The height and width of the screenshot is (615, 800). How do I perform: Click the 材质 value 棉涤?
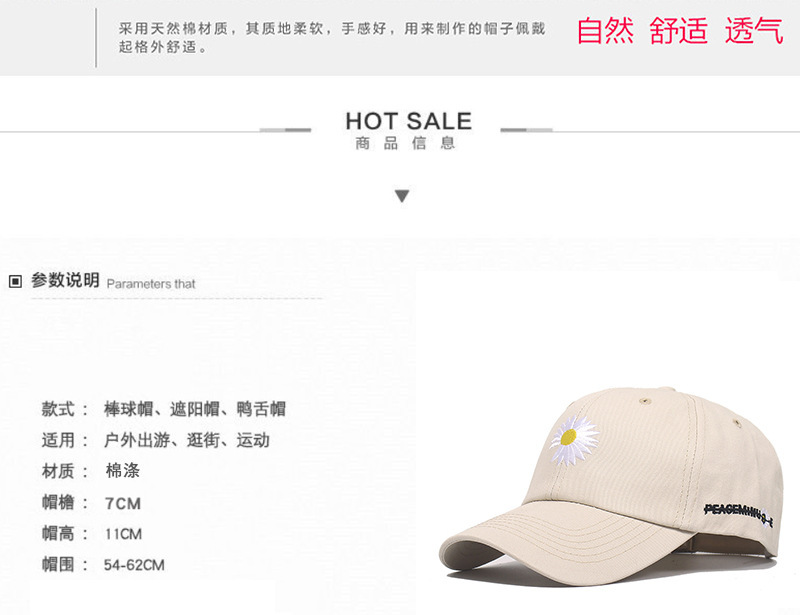tap(122, 471)
